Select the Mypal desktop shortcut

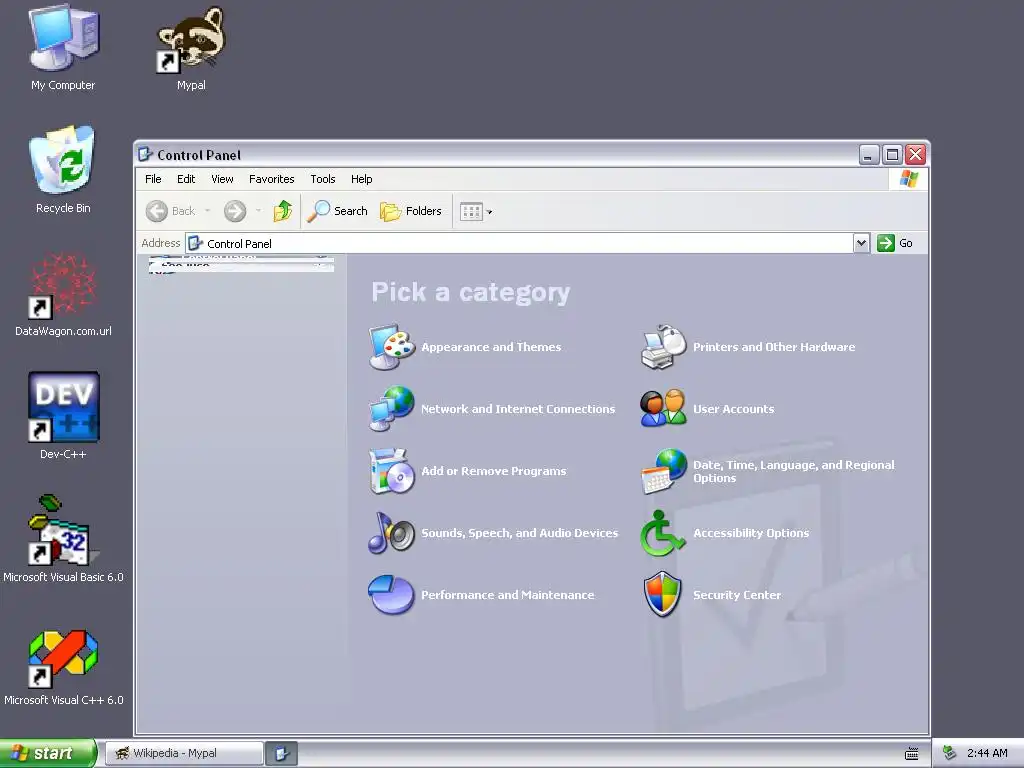191,47
